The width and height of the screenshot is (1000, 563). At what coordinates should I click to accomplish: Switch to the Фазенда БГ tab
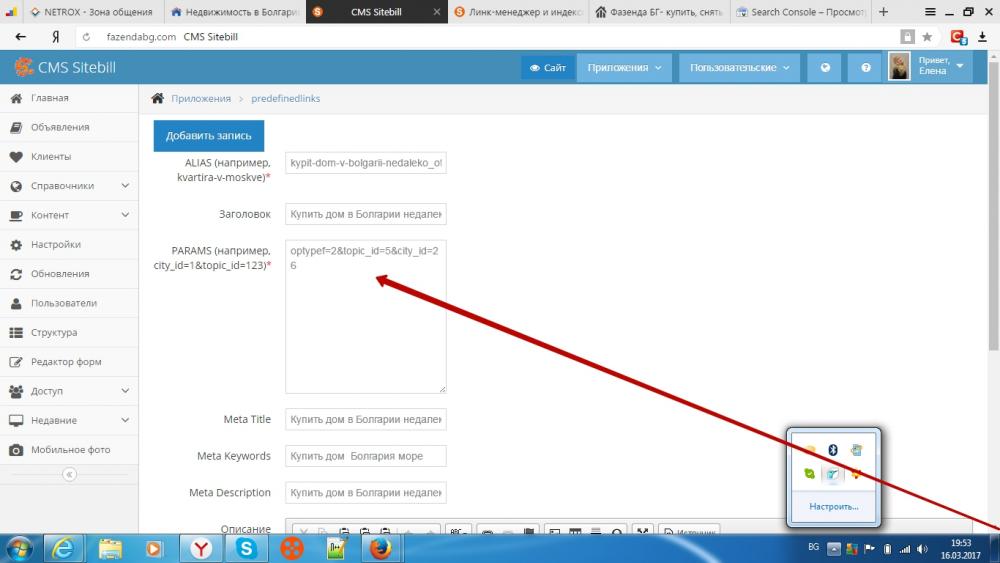(x=659, y=11)
